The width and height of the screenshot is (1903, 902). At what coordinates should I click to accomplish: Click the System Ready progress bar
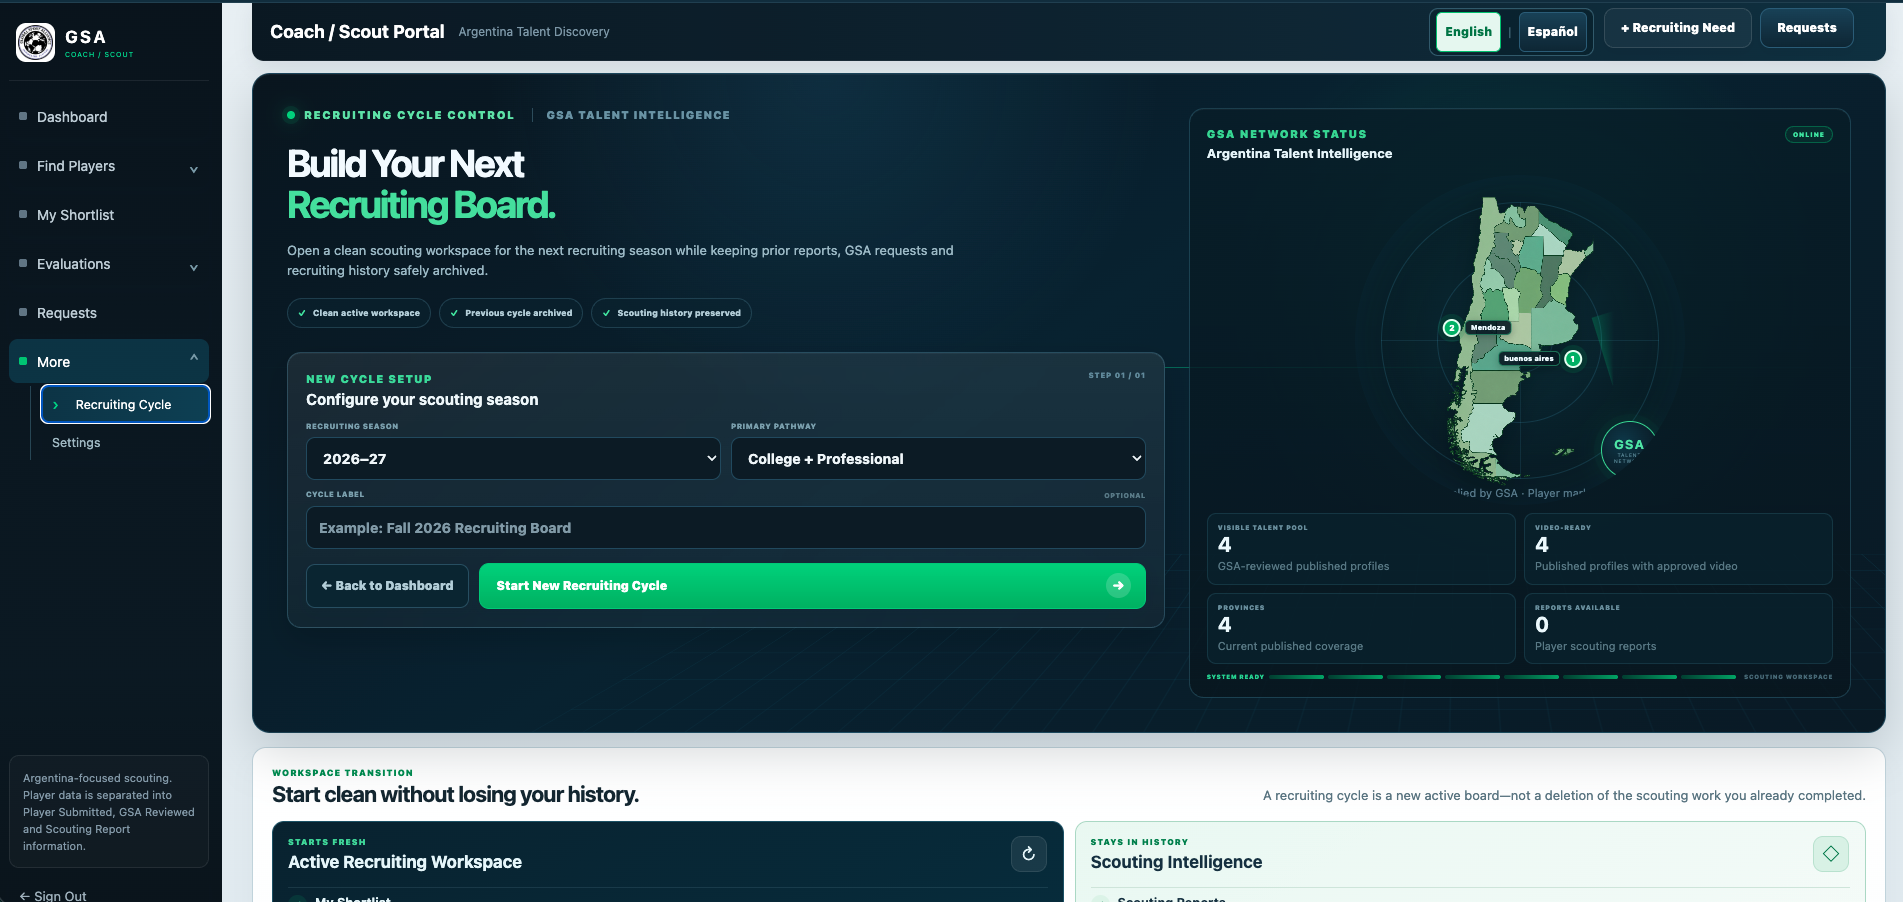[x=1502, y=677]
